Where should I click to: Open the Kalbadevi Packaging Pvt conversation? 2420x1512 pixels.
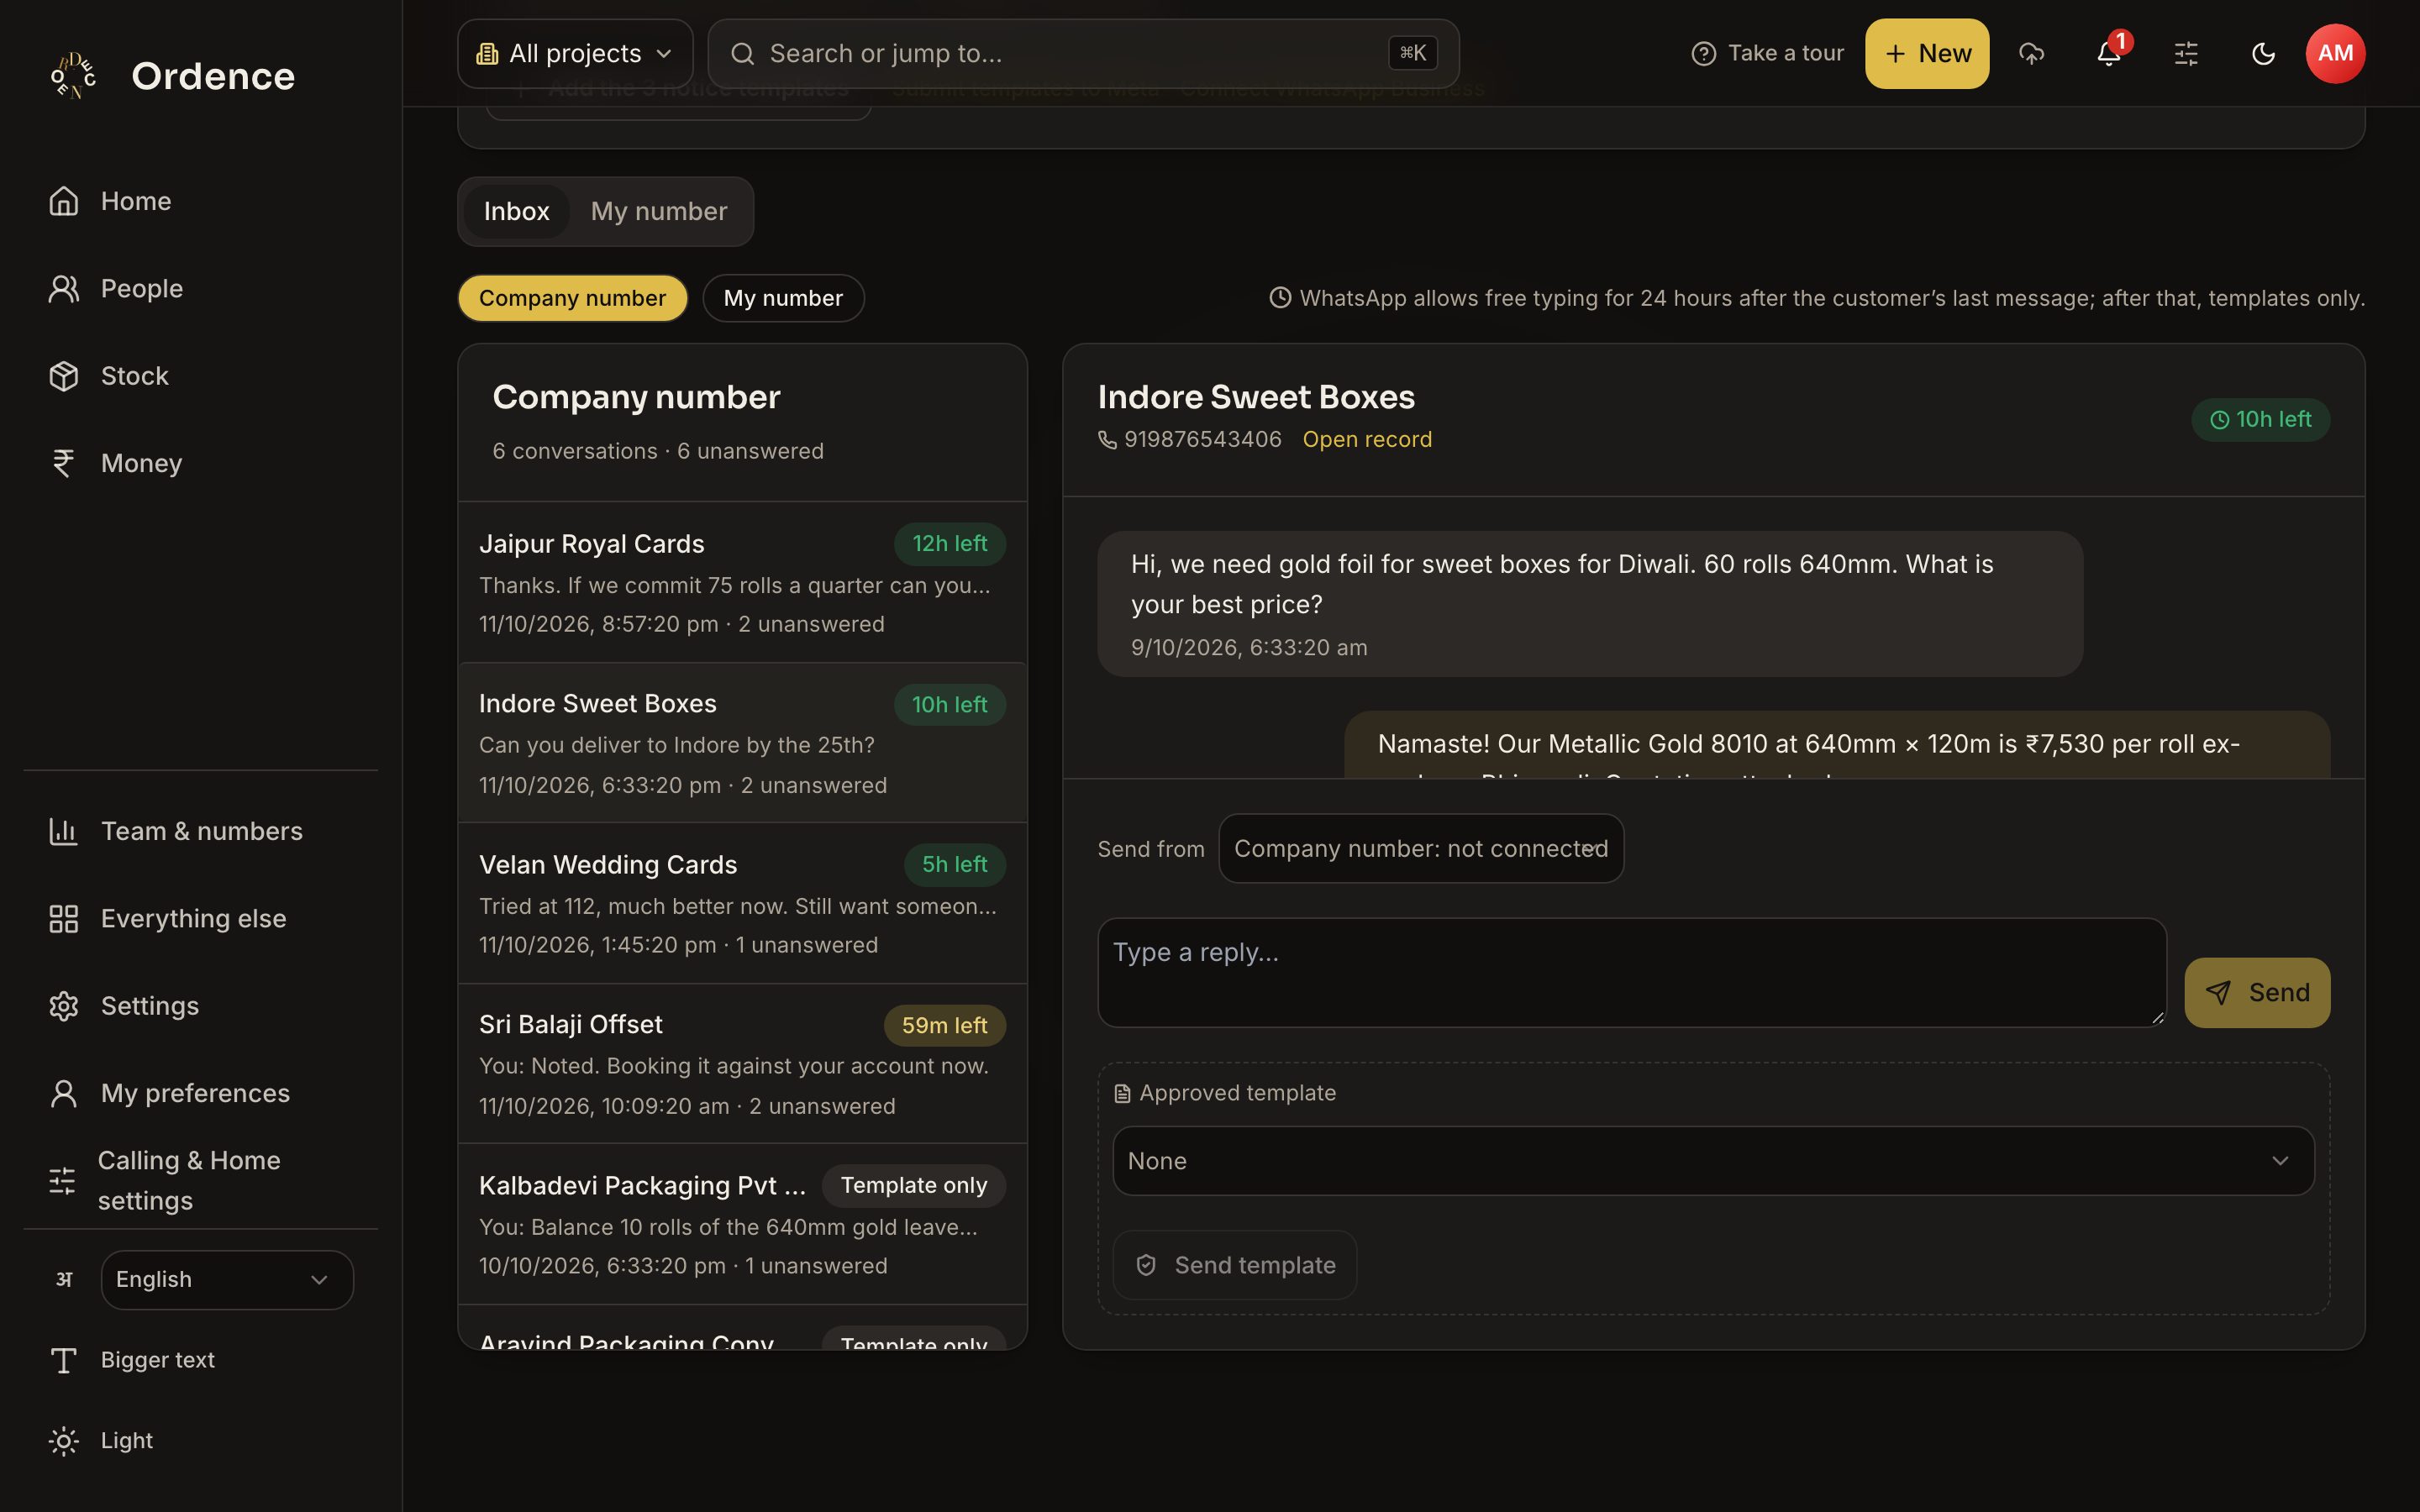pyautogui.click(x=742, y=1224)
